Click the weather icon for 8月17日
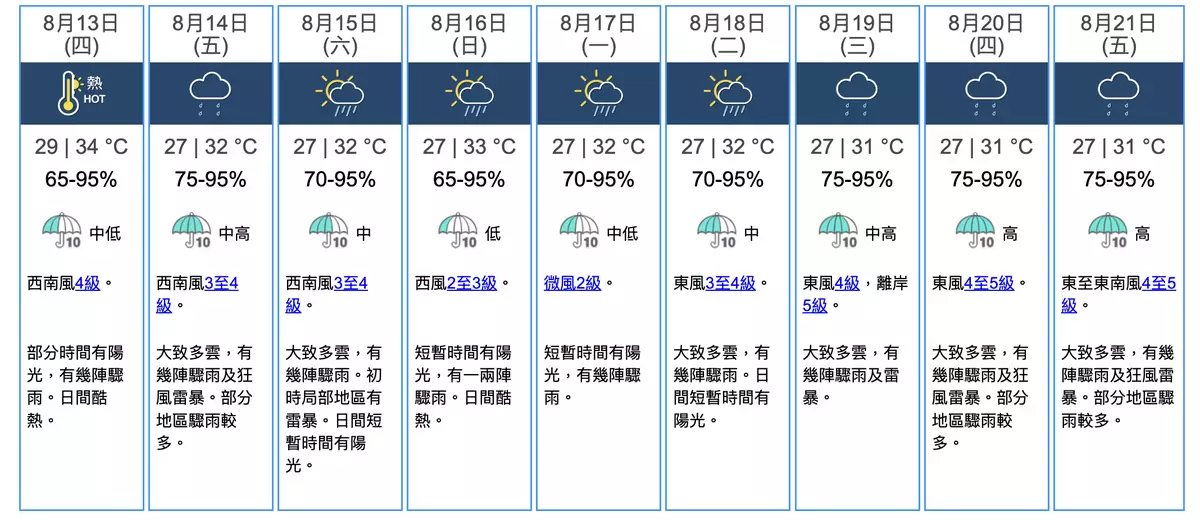Image resolution: width=1200 pixels, height=520 pixels. (598, 92)
